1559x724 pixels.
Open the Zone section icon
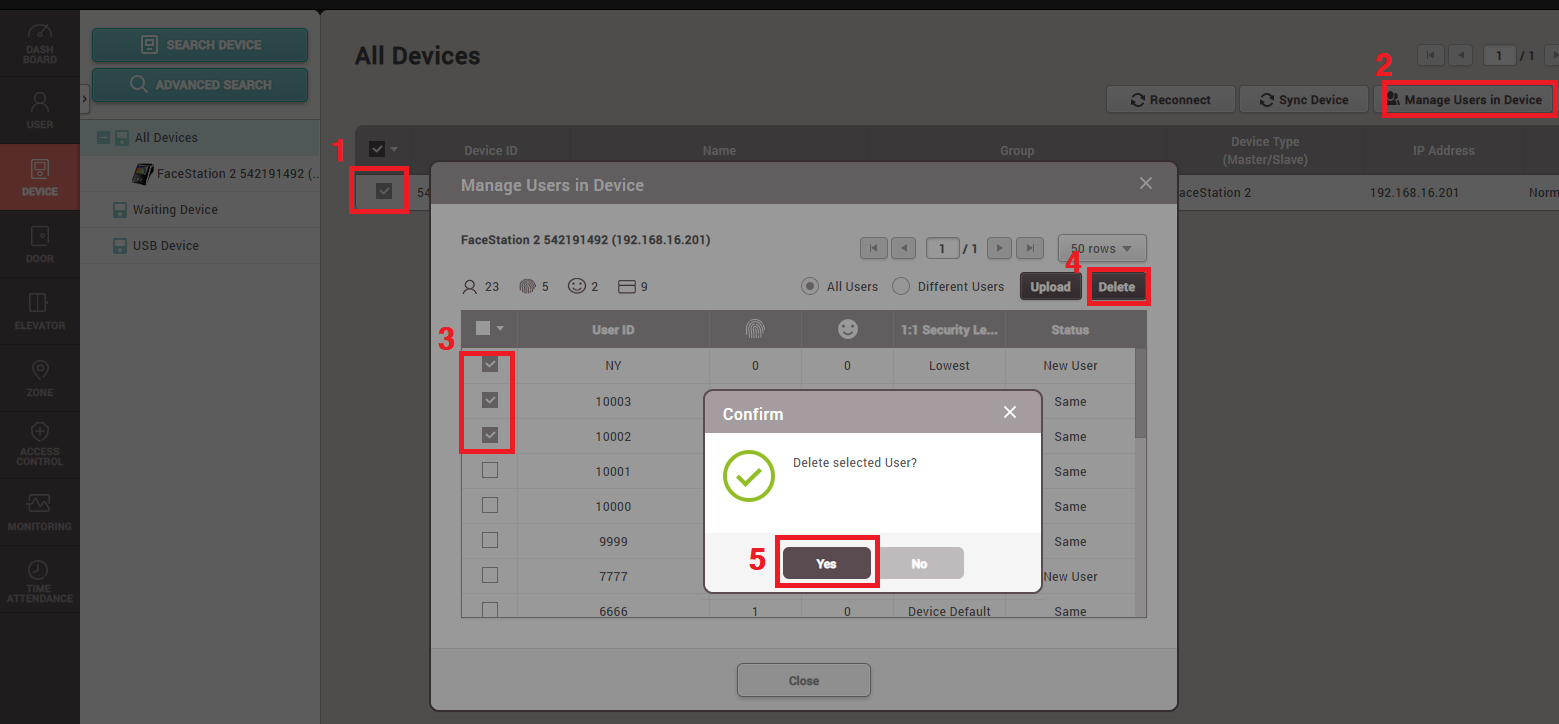tap(39, 378)
